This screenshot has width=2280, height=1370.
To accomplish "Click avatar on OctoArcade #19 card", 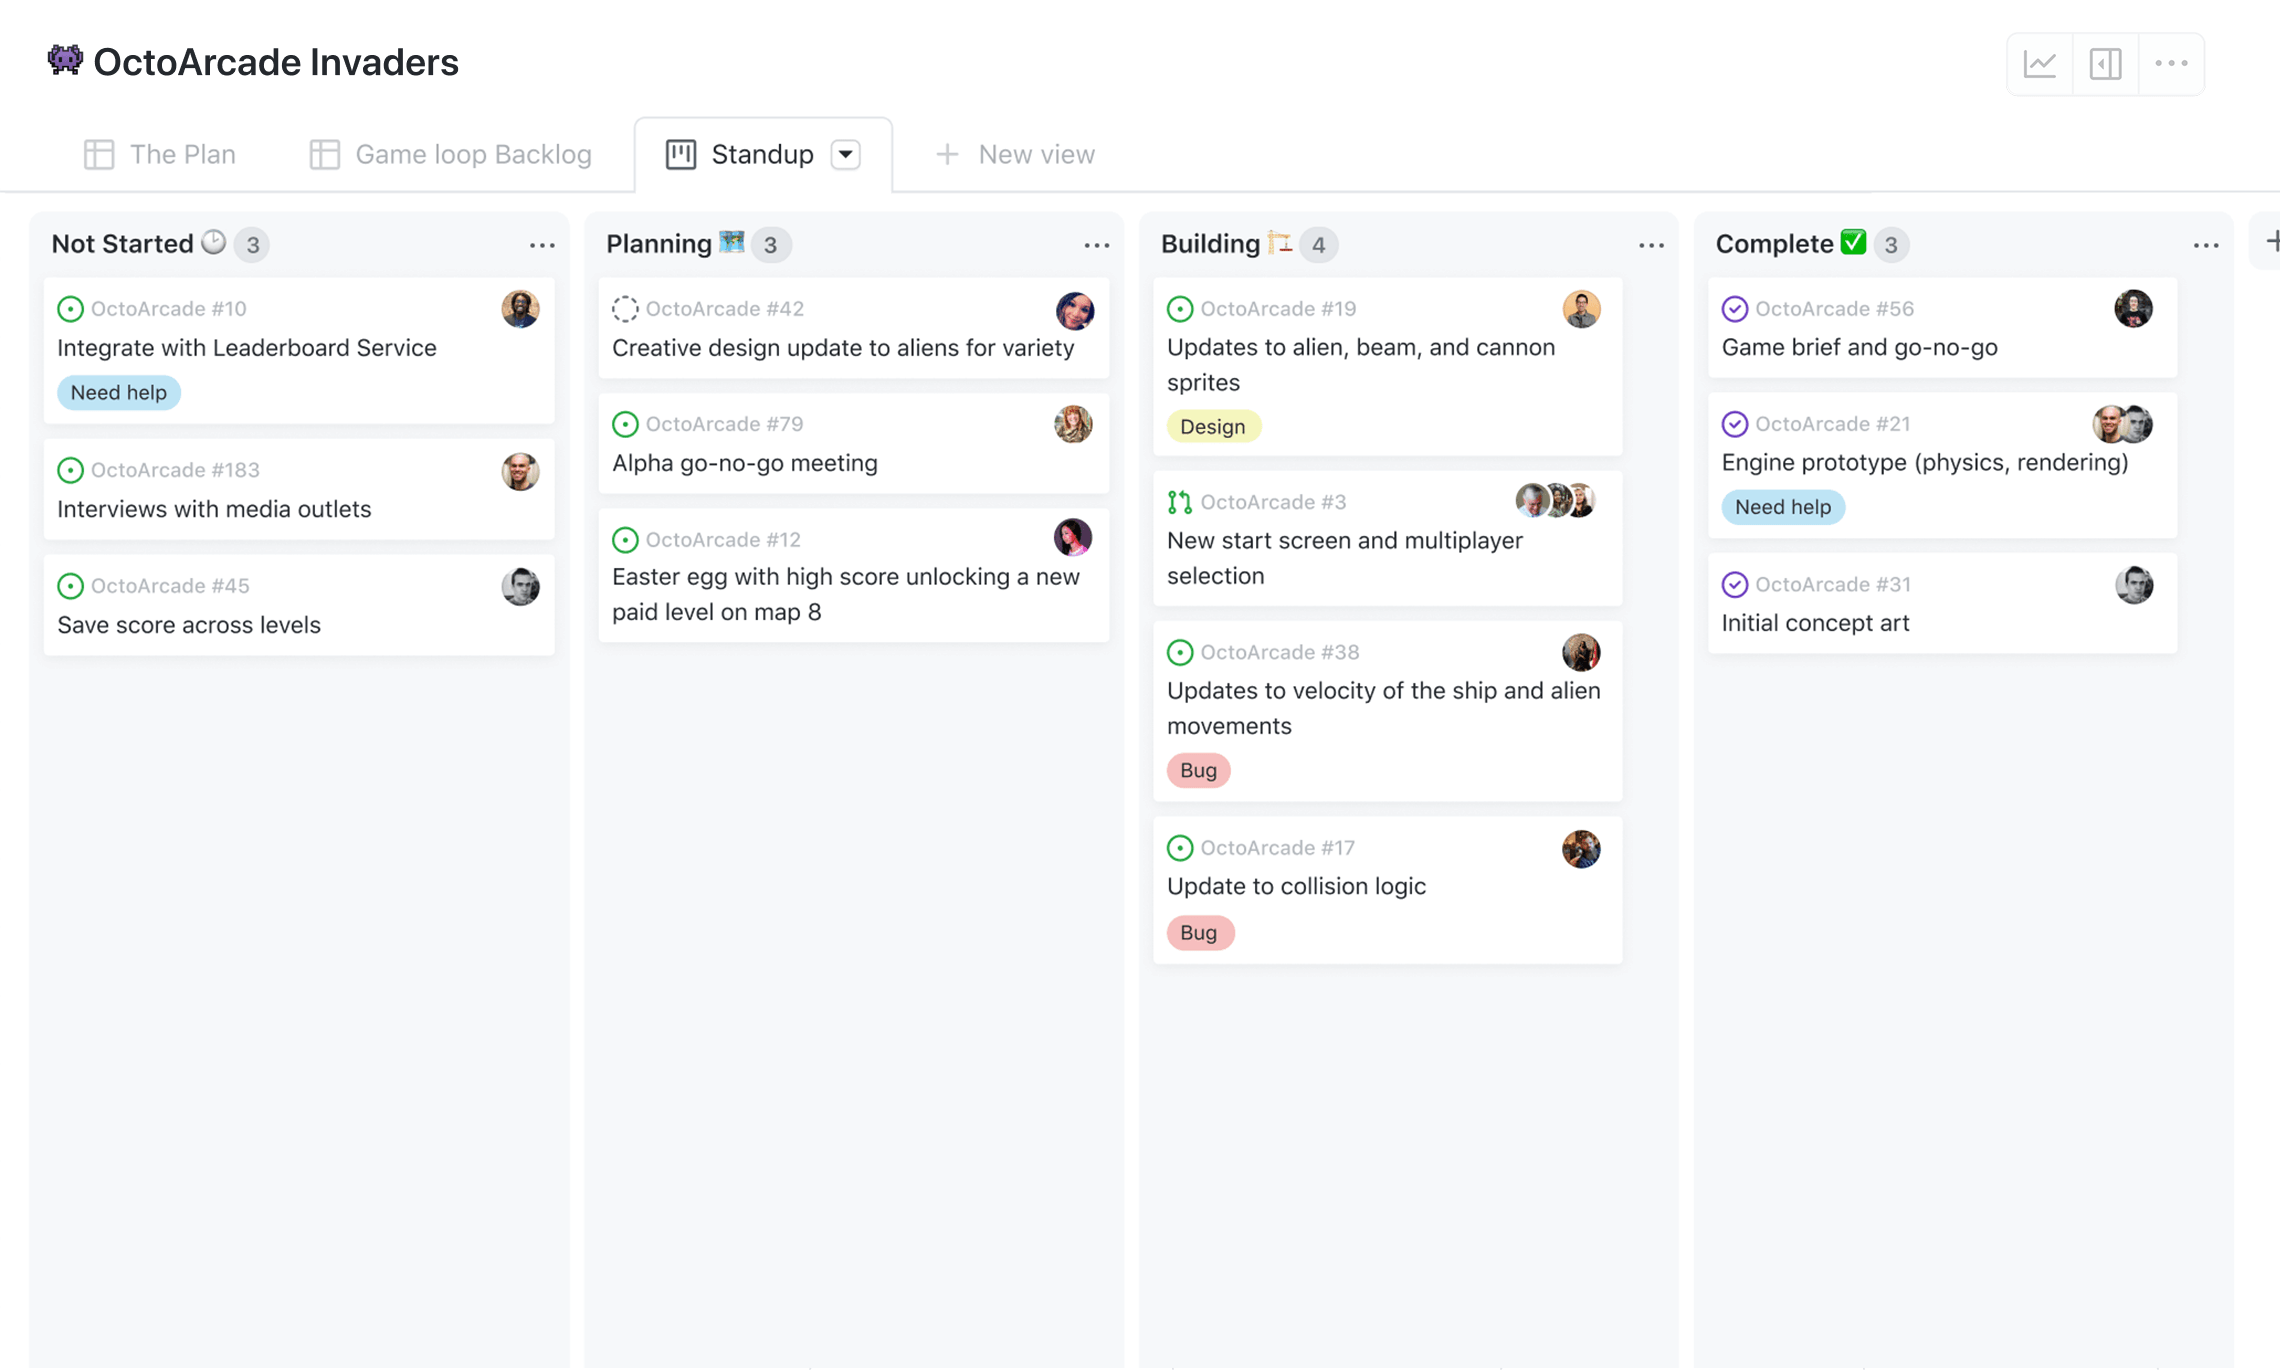I will click(x=1581, y=308).
